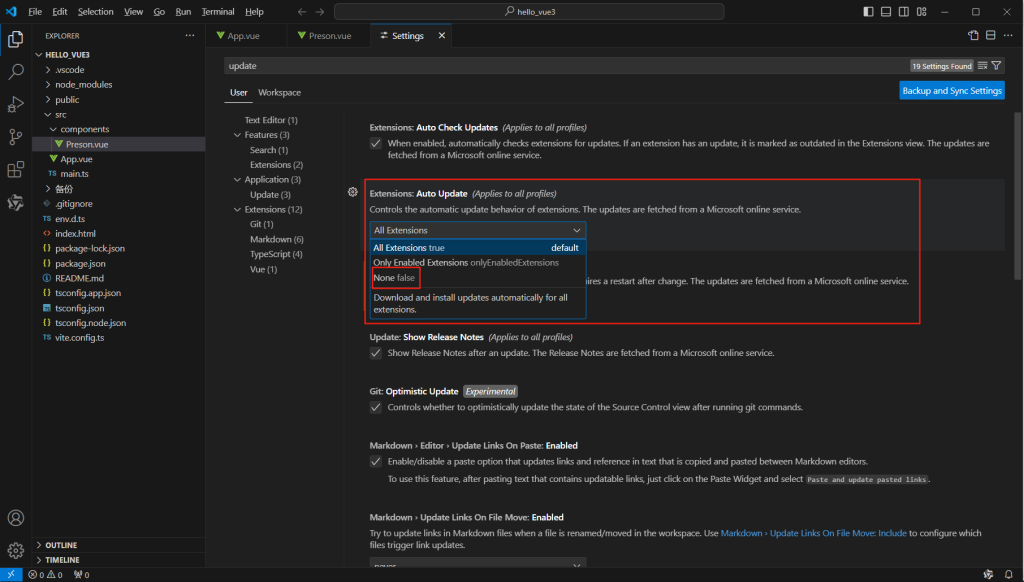The width and height of the screenshot is (1024, 582).
Task: Toggle the Update: Show Release Notes checkbox
Action: 376,353
